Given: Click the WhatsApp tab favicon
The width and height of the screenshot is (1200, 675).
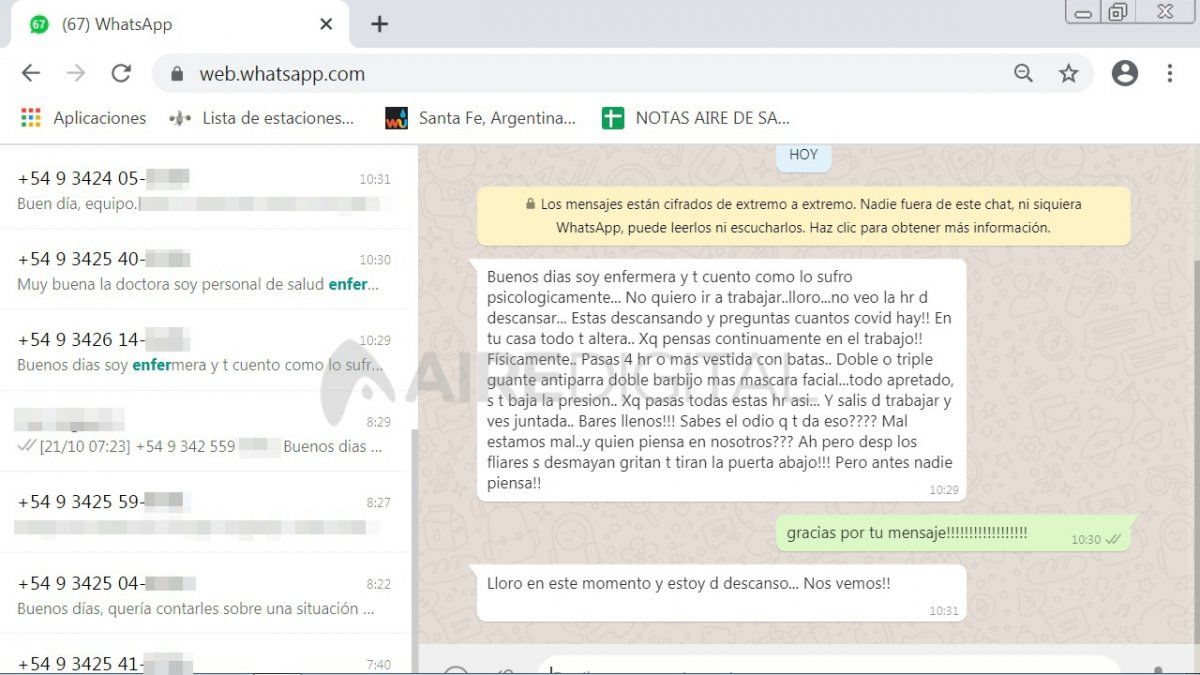Looking at the screenshot, I should pos(39,24).
